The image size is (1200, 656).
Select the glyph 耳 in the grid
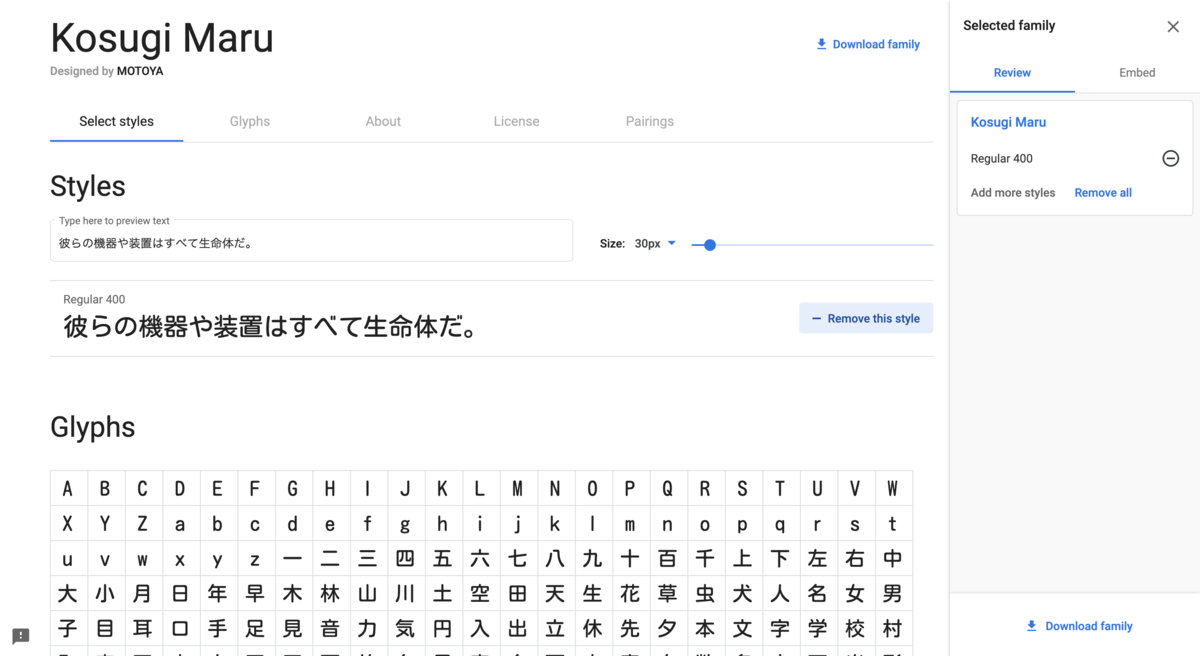coord(143,629)
